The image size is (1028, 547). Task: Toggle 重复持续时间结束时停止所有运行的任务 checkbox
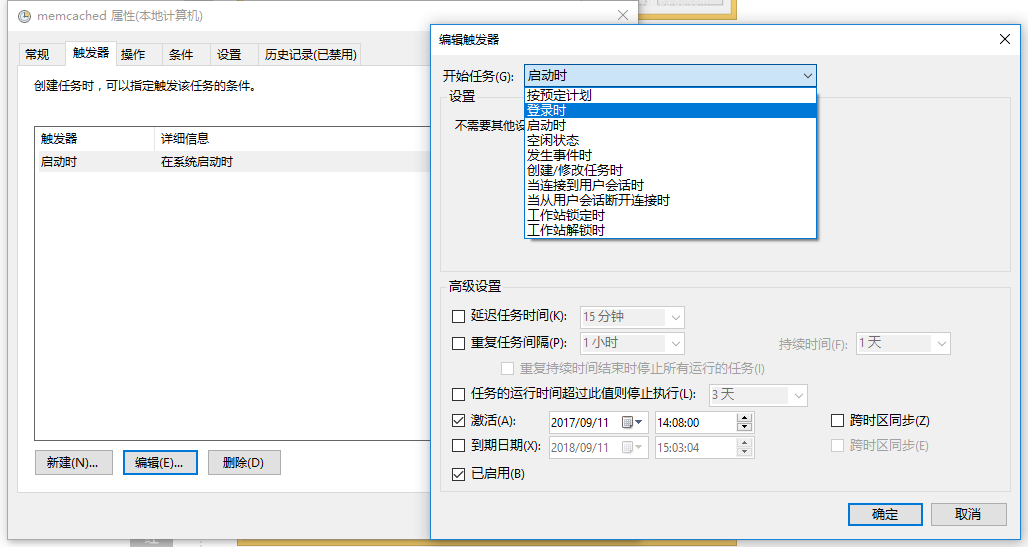coord(507,369)
